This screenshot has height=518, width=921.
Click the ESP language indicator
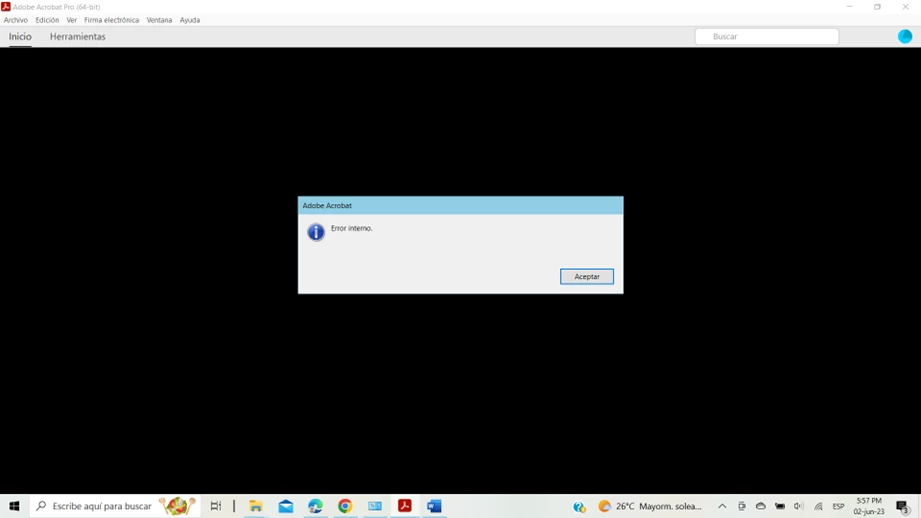click(x=838, y=506)
